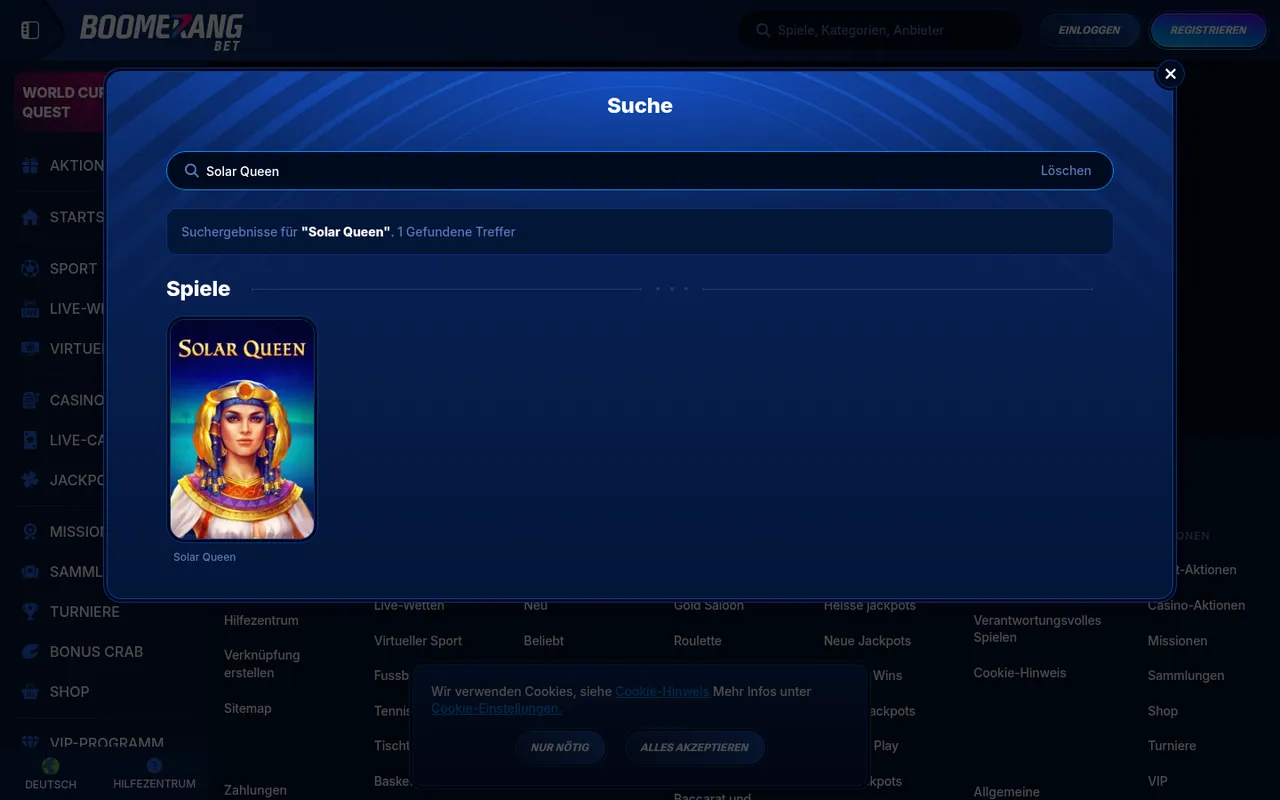This screenshot has height=800, width=1280.
Task: Open Cookie-Hinweis link in the cookie banner
Action: [662, 691]
